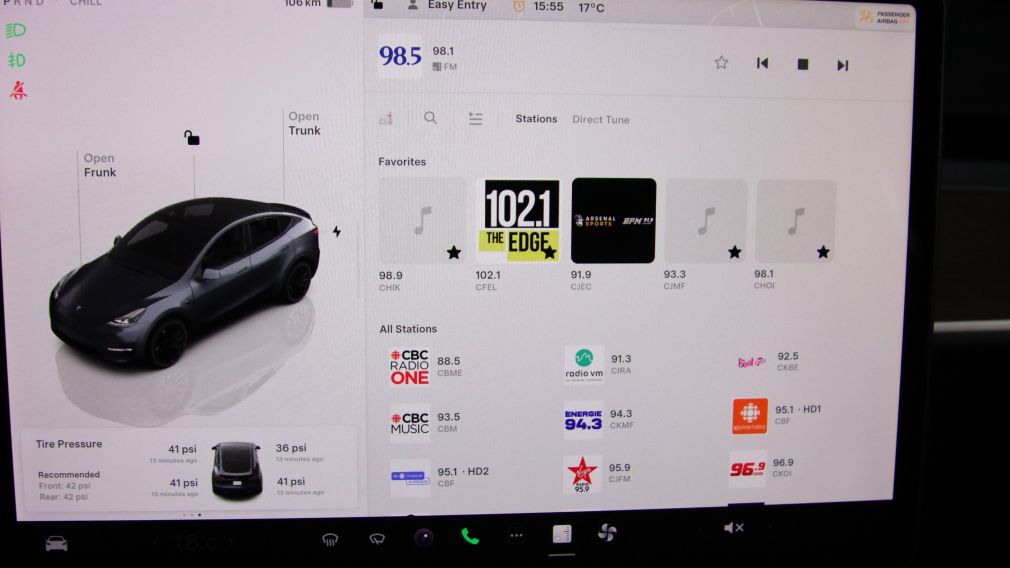The image size is (1010, 568).
Task: Tap the 15:55 clock
Action: [x=548, y=6]
